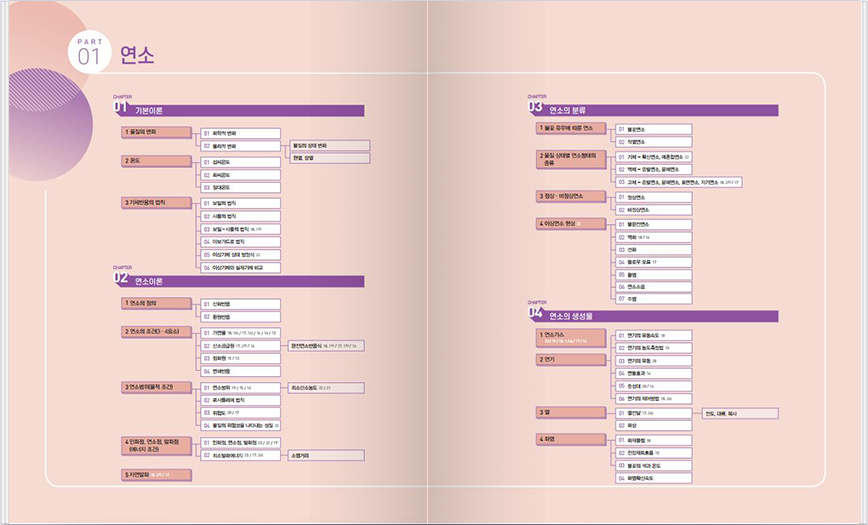868x525 pixels.
Task: Select the 5 자연발화 section box
Action: coord(155,474)
